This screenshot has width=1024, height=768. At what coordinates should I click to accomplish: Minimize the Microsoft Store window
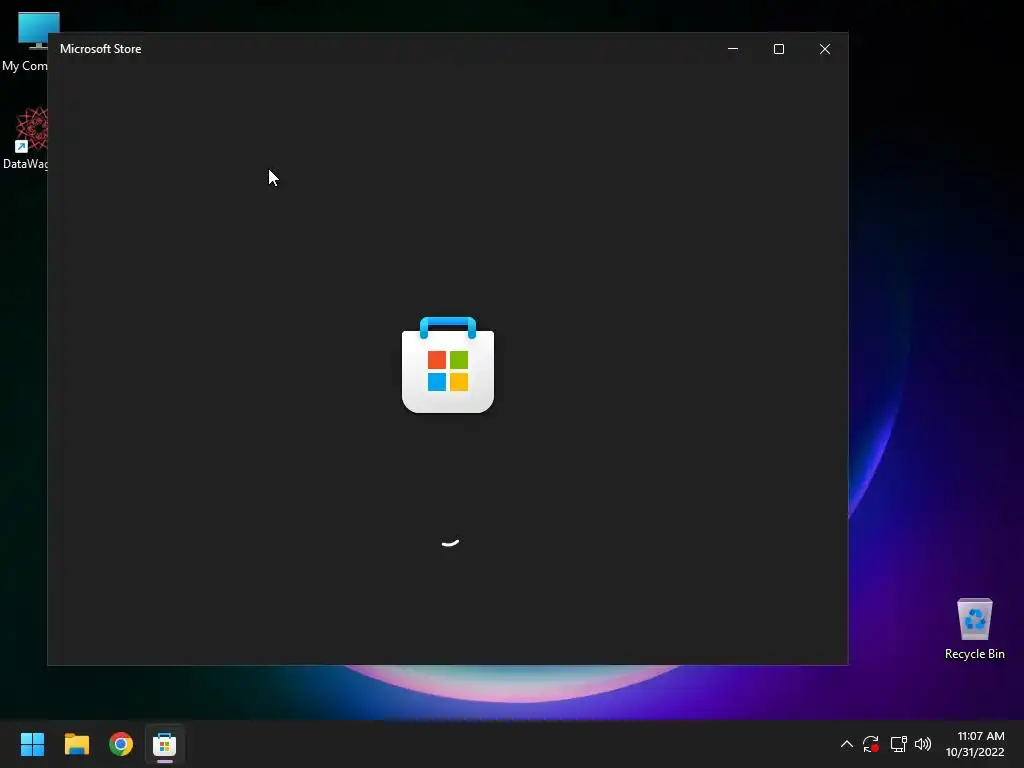click(733, 49)
